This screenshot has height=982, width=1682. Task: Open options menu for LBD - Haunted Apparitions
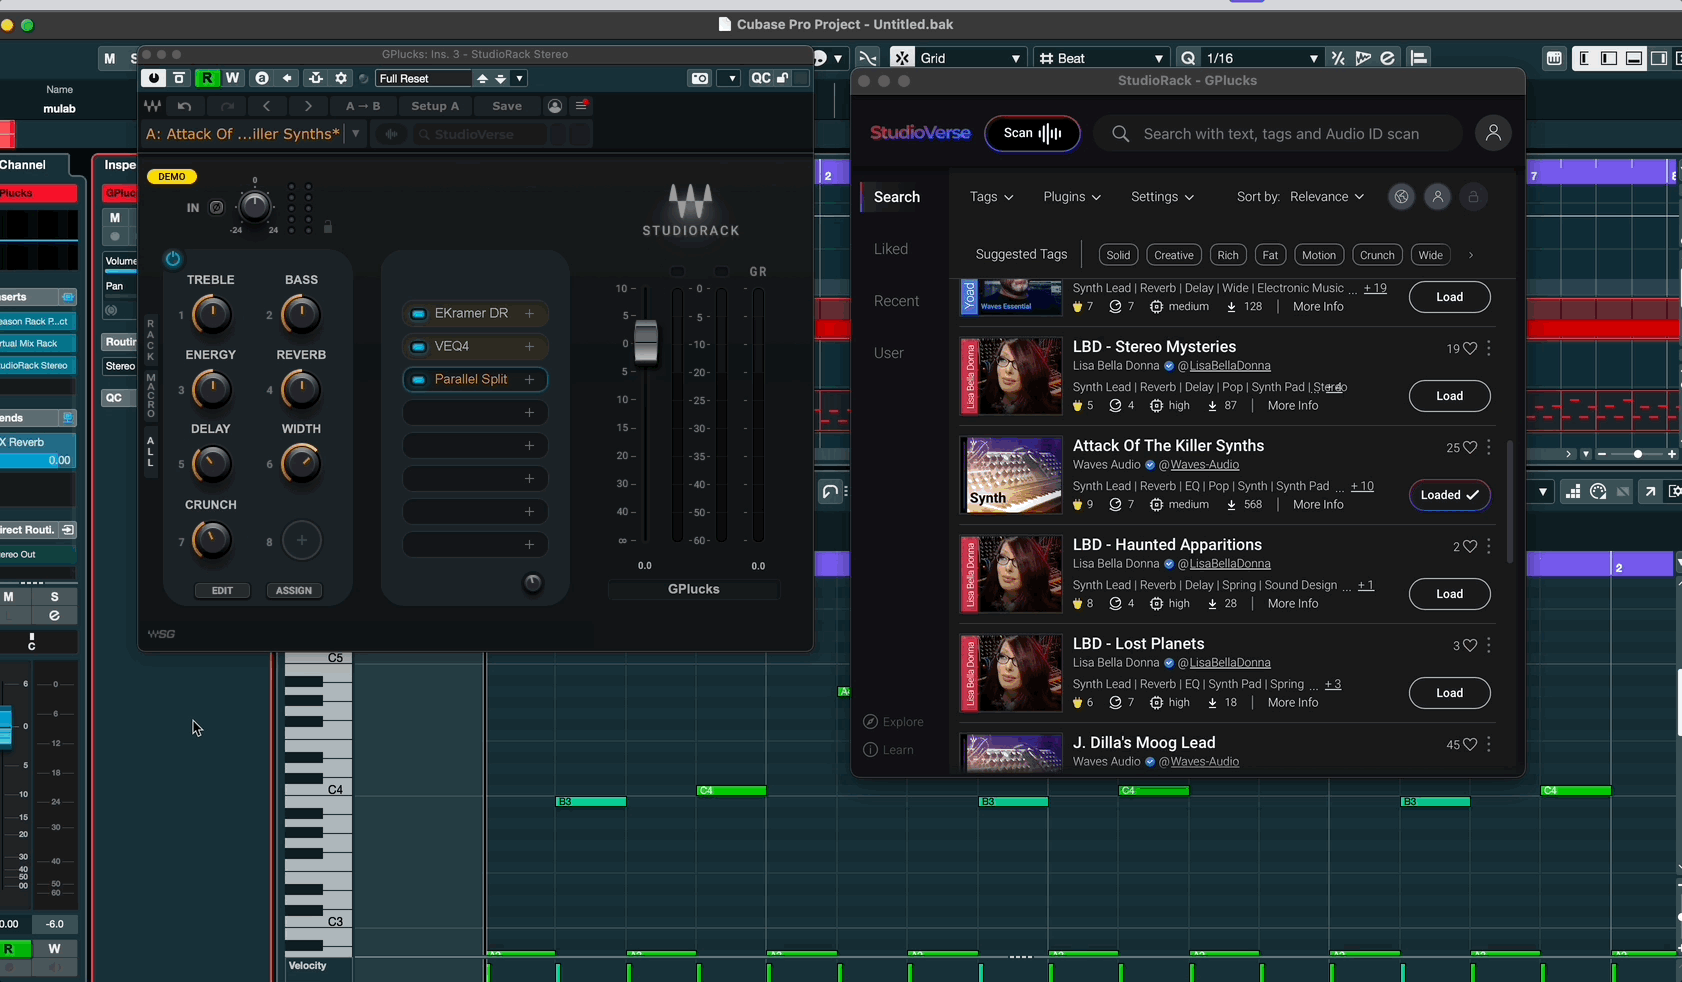pyautogui.click(x=1489, y=546)
